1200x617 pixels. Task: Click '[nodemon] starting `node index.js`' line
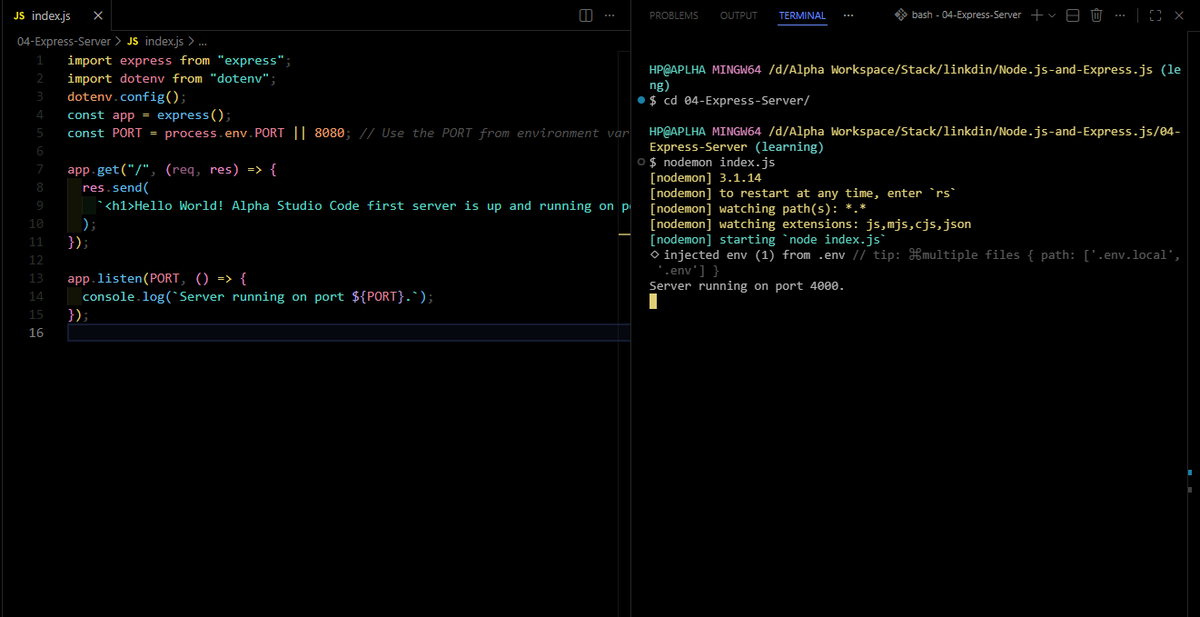pos(768,239)
